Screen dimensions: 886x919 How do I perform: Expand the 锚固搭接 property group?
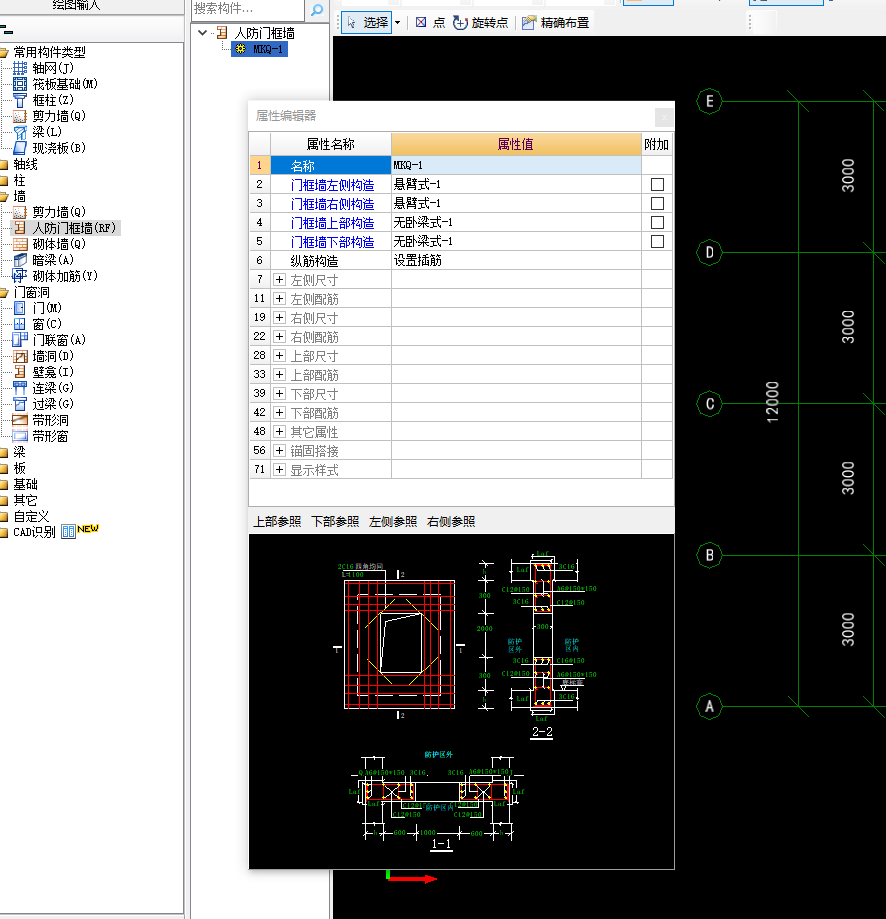click(x=280, y=450)
